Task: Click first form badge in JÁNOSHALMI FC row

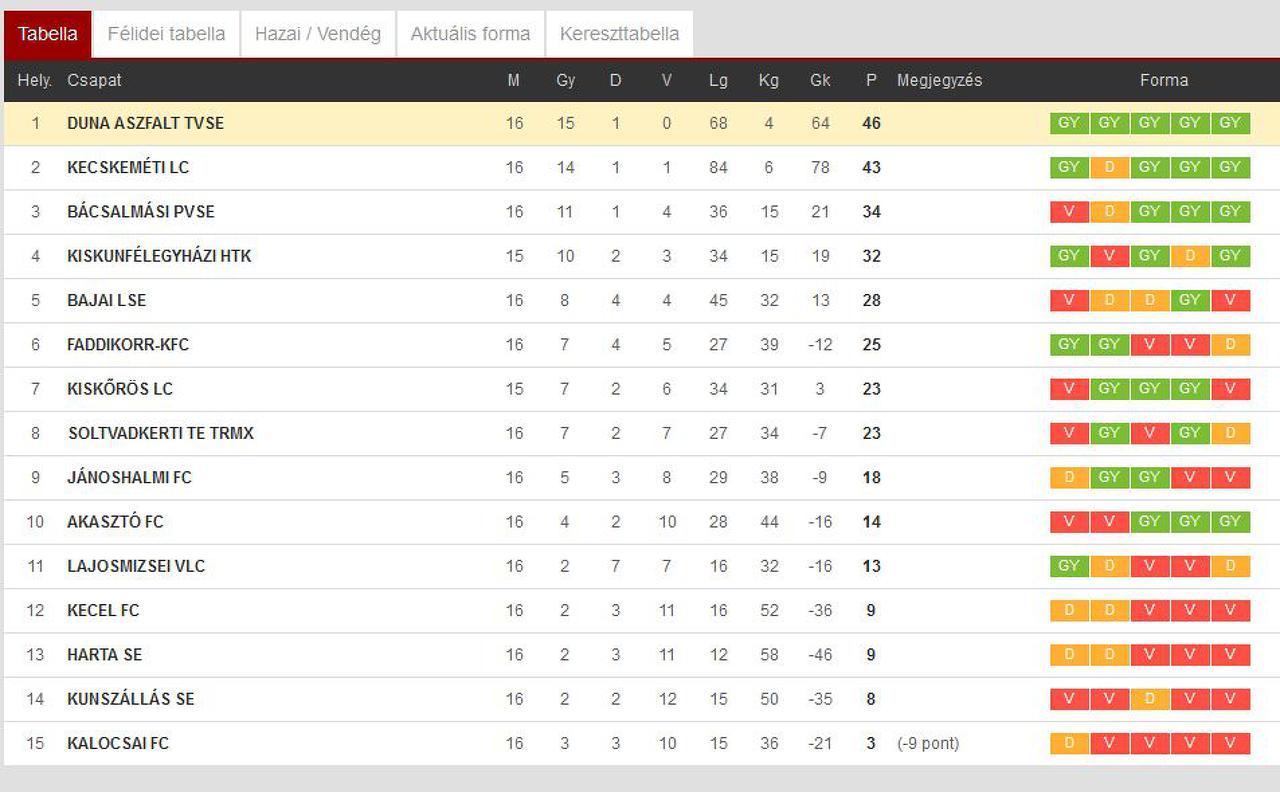Action: (1069, 477)
